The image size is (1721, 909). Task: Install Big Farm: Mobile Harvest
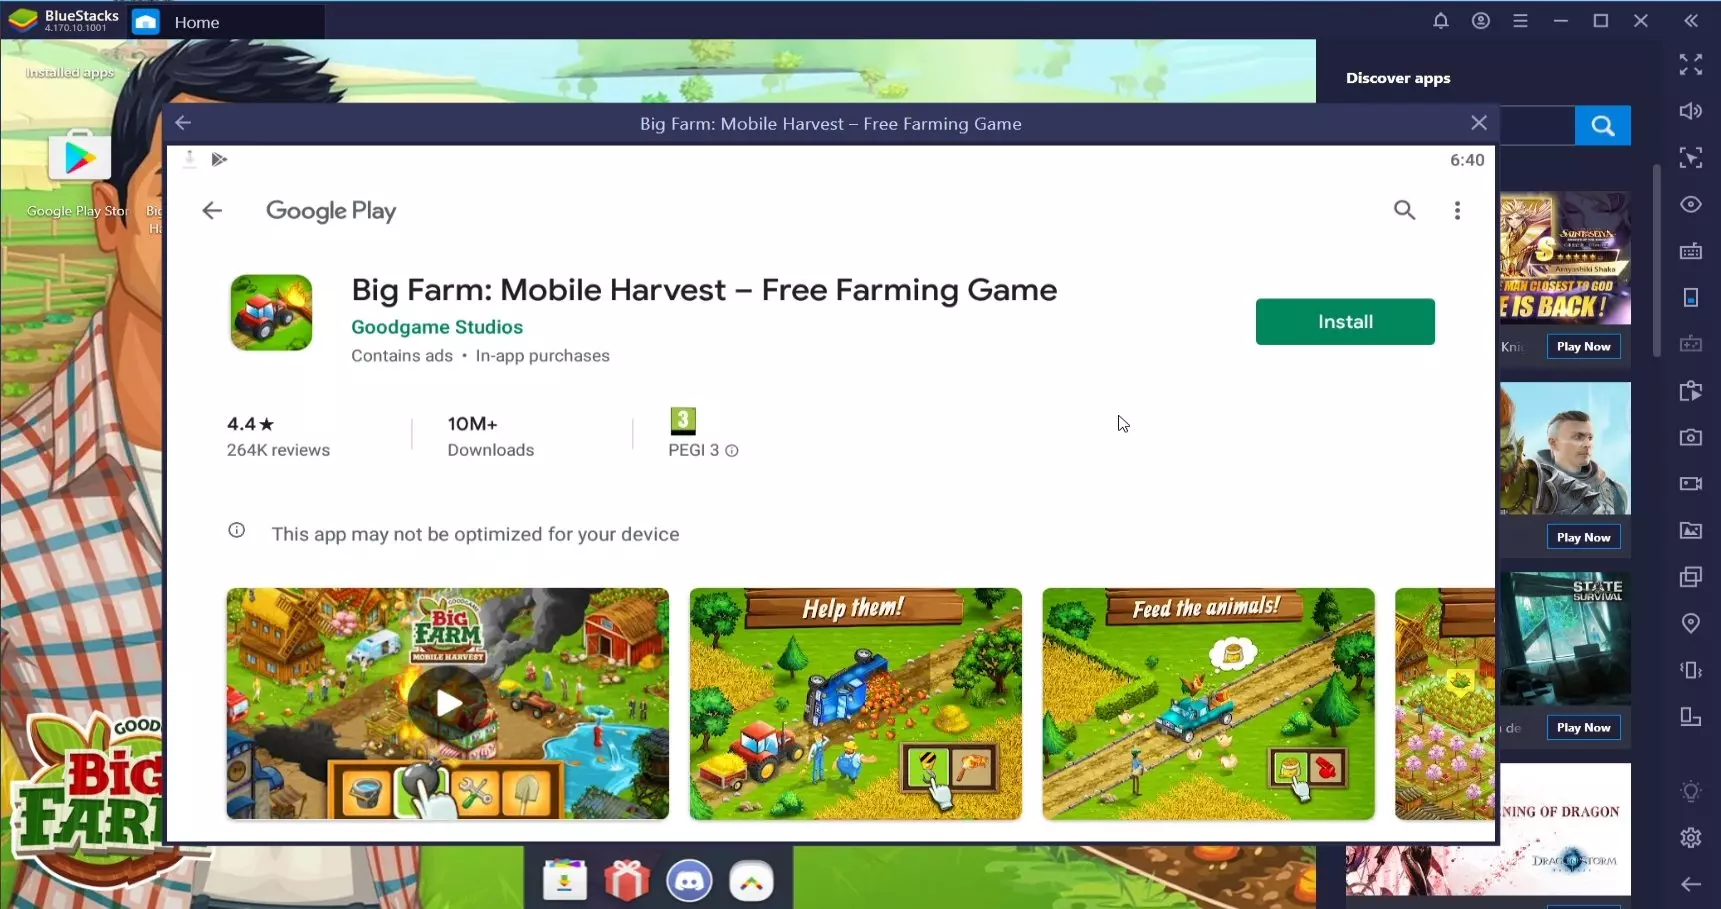pos(1345,322)
